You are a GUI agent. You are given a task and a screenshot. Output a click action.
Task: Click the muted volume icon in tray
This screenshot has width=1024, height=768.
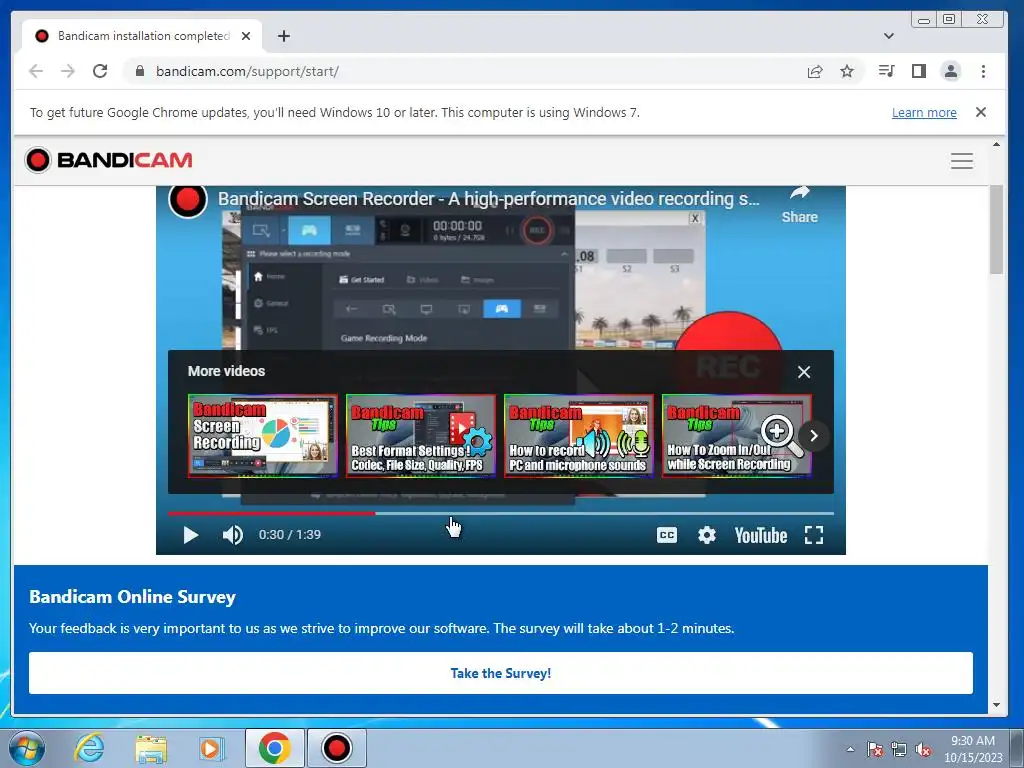[x=923, y=749]
